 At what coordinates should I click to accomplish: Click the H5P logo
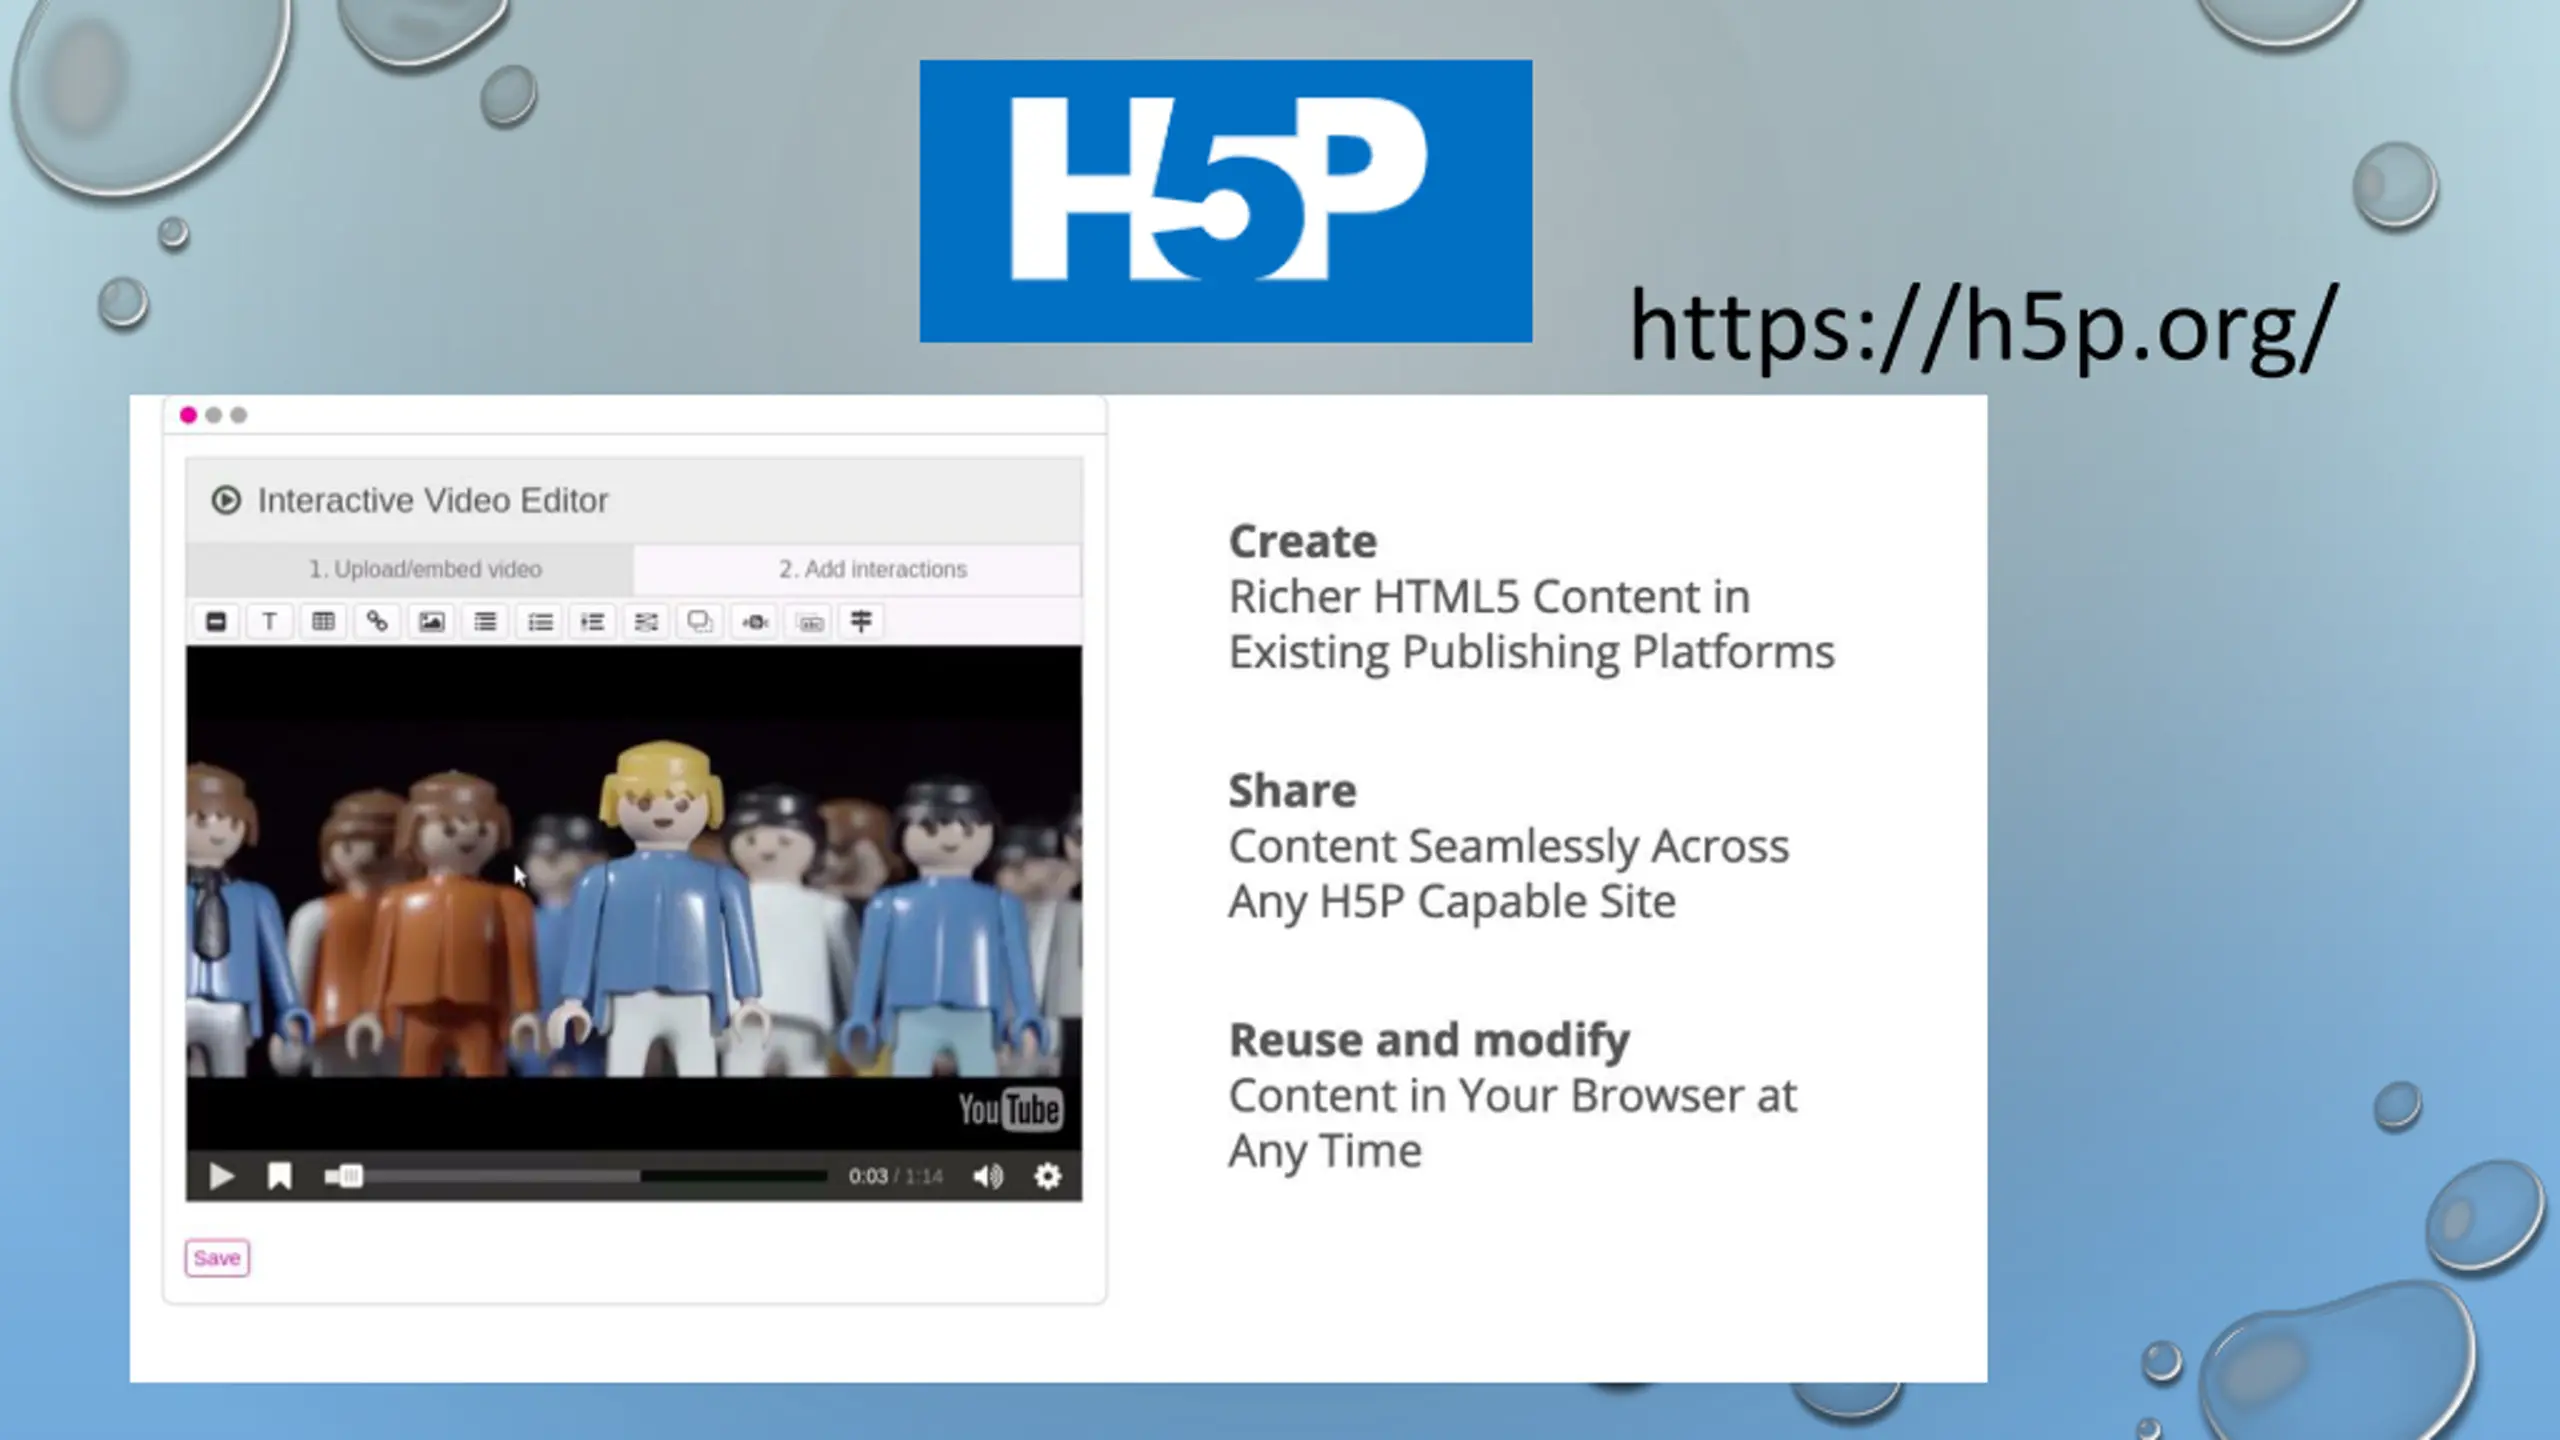1226,201
